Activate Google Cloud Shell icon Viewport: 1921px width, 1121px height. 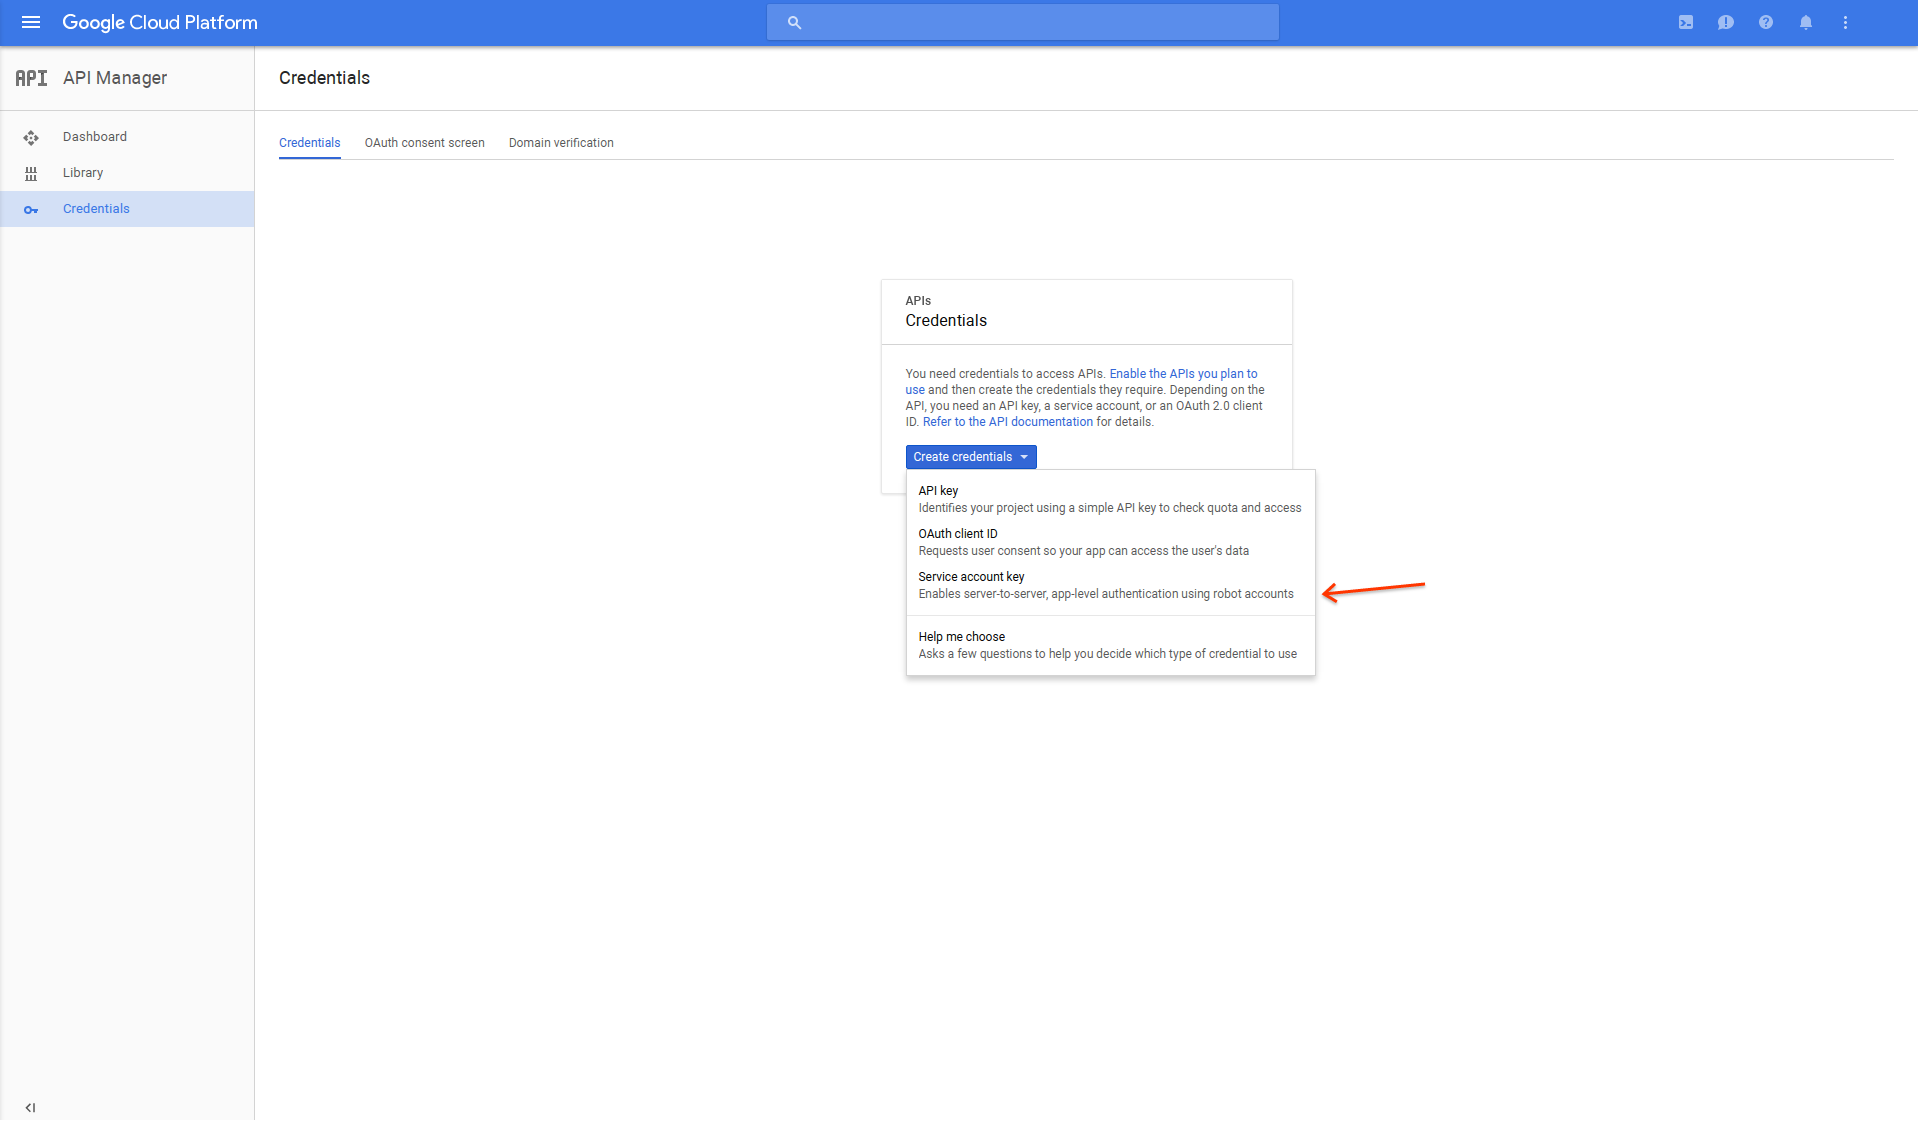click(x=1686, y=22)
